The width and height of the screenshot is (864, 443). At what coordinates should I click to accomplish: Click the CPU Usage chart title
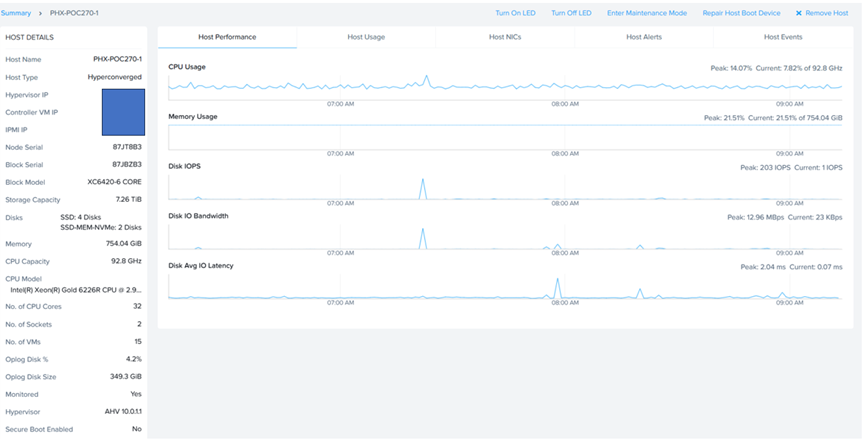(x=187, y=66)
